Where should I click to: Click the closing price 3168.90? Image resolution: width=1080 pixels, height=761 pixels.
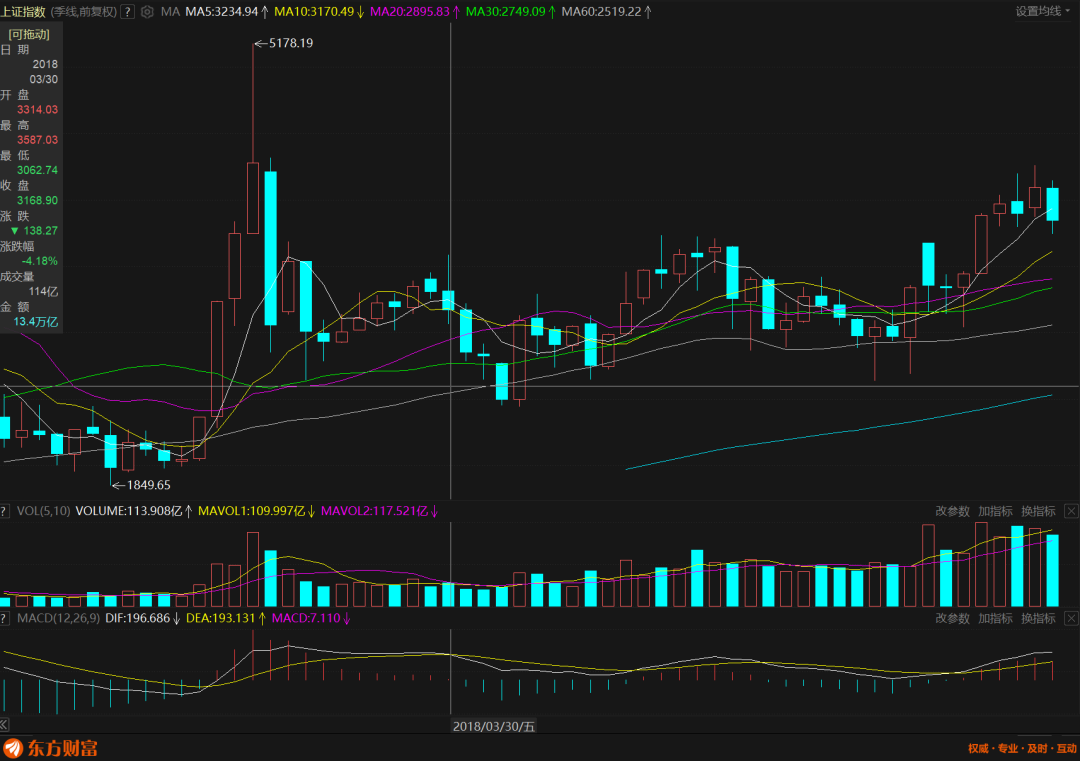click(37, 200)
